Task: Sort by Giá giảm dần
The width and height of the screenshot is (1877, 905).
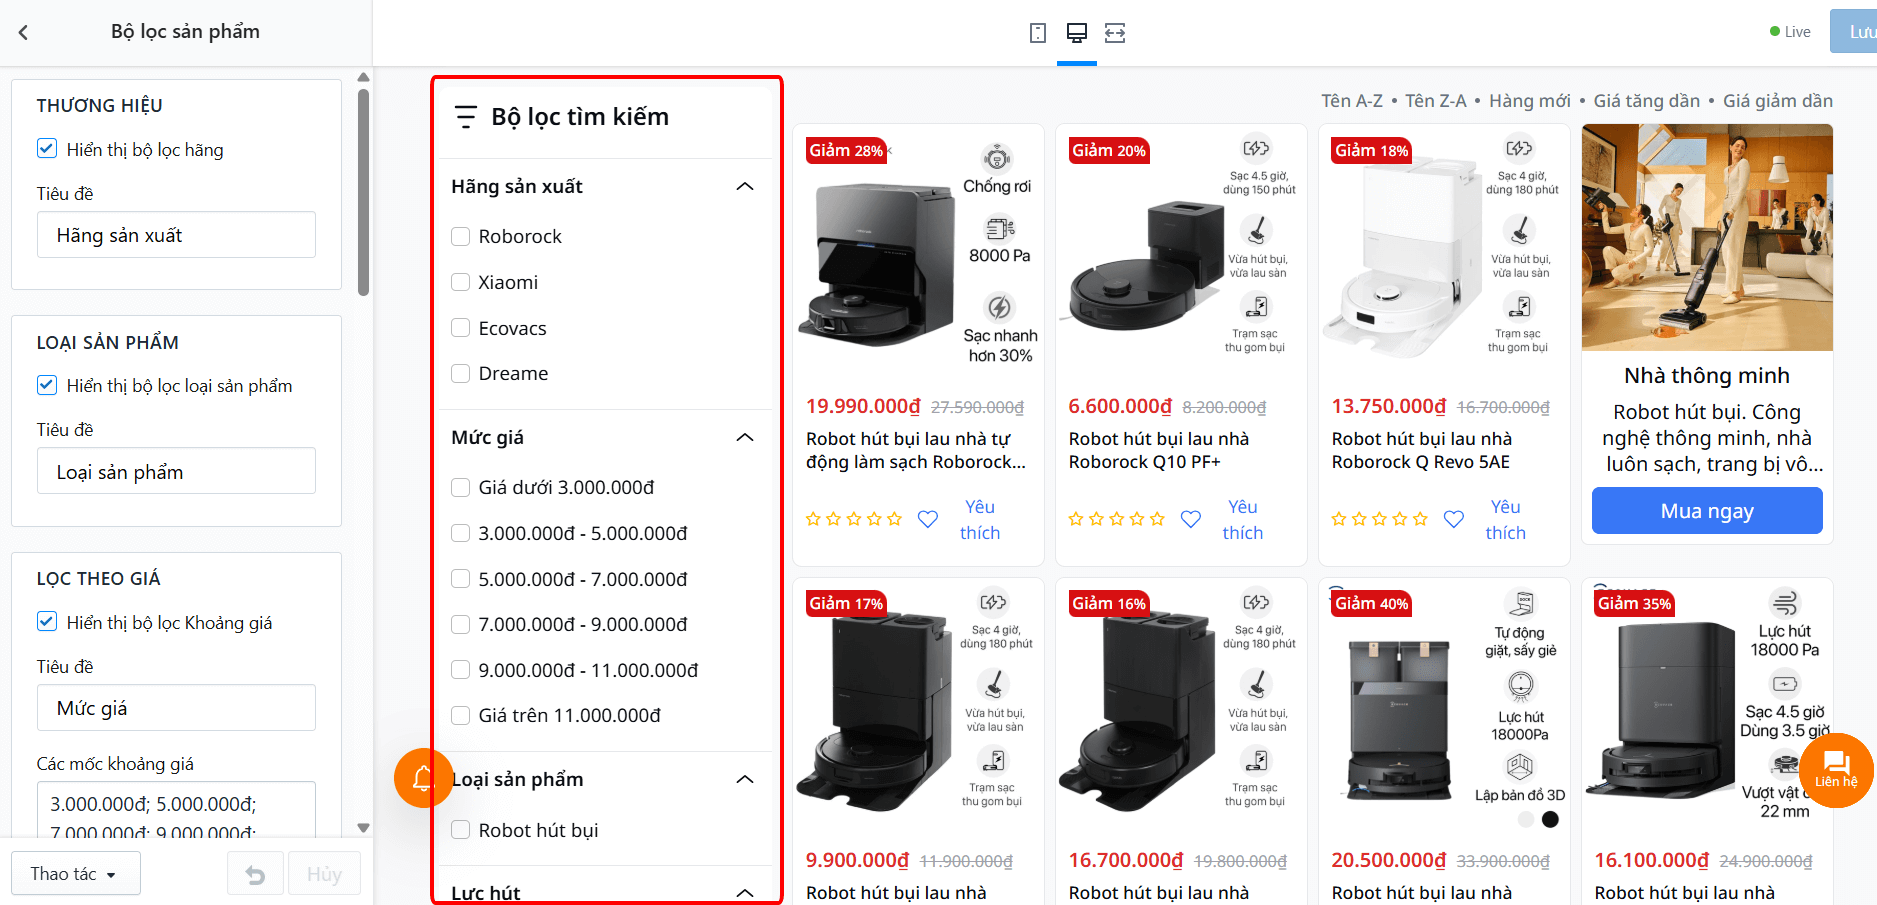Action: (x=1778, y=101)
